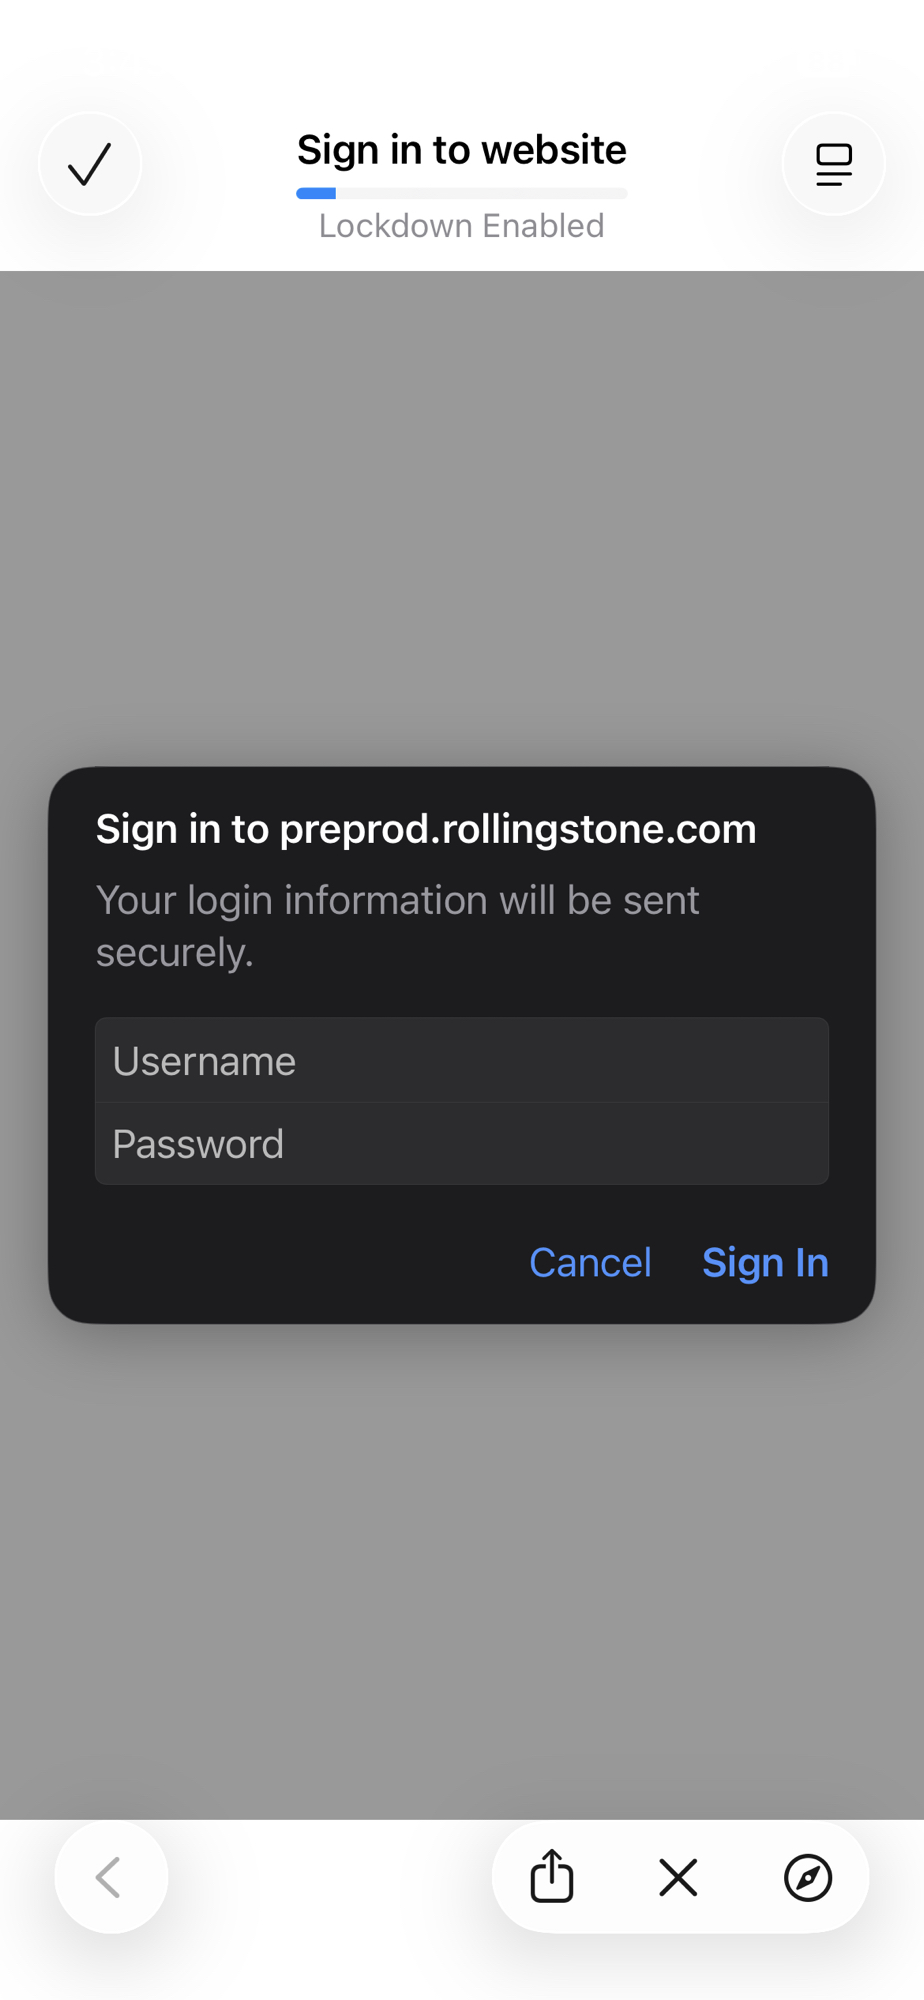
Task: Tap the "login information will be sent securely" text
Action: [x=397, y=926]
